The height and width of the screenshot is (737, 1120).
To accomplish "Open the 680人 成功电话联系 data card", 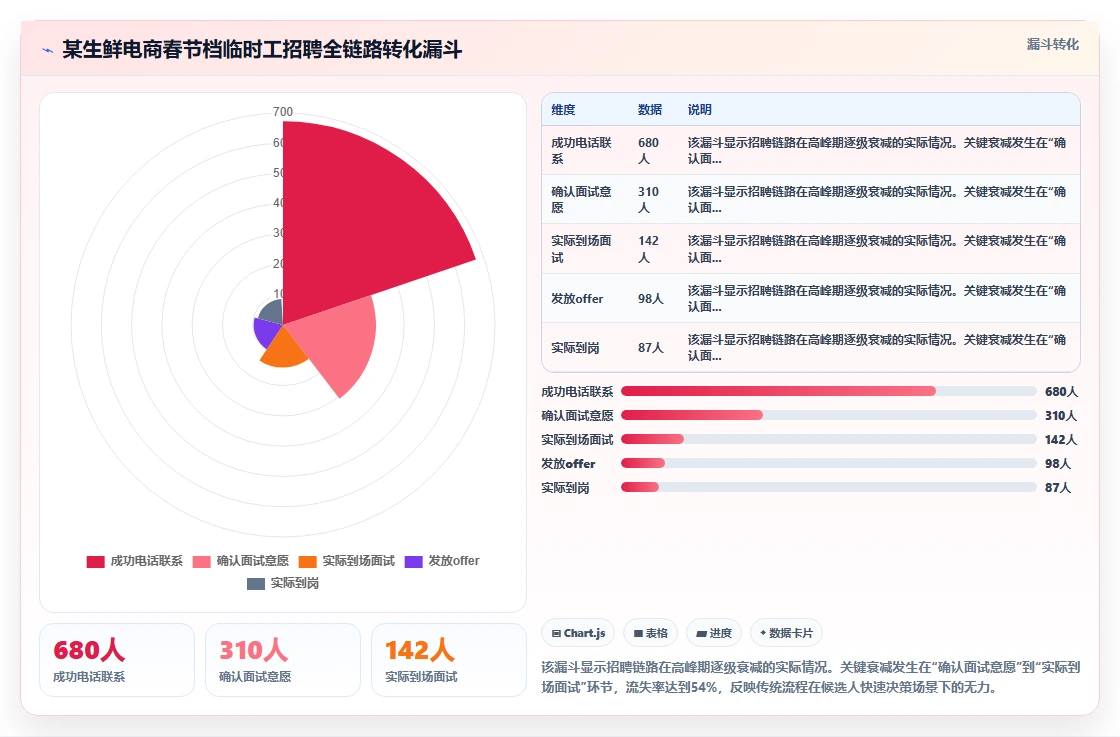I will pos(117,660).
